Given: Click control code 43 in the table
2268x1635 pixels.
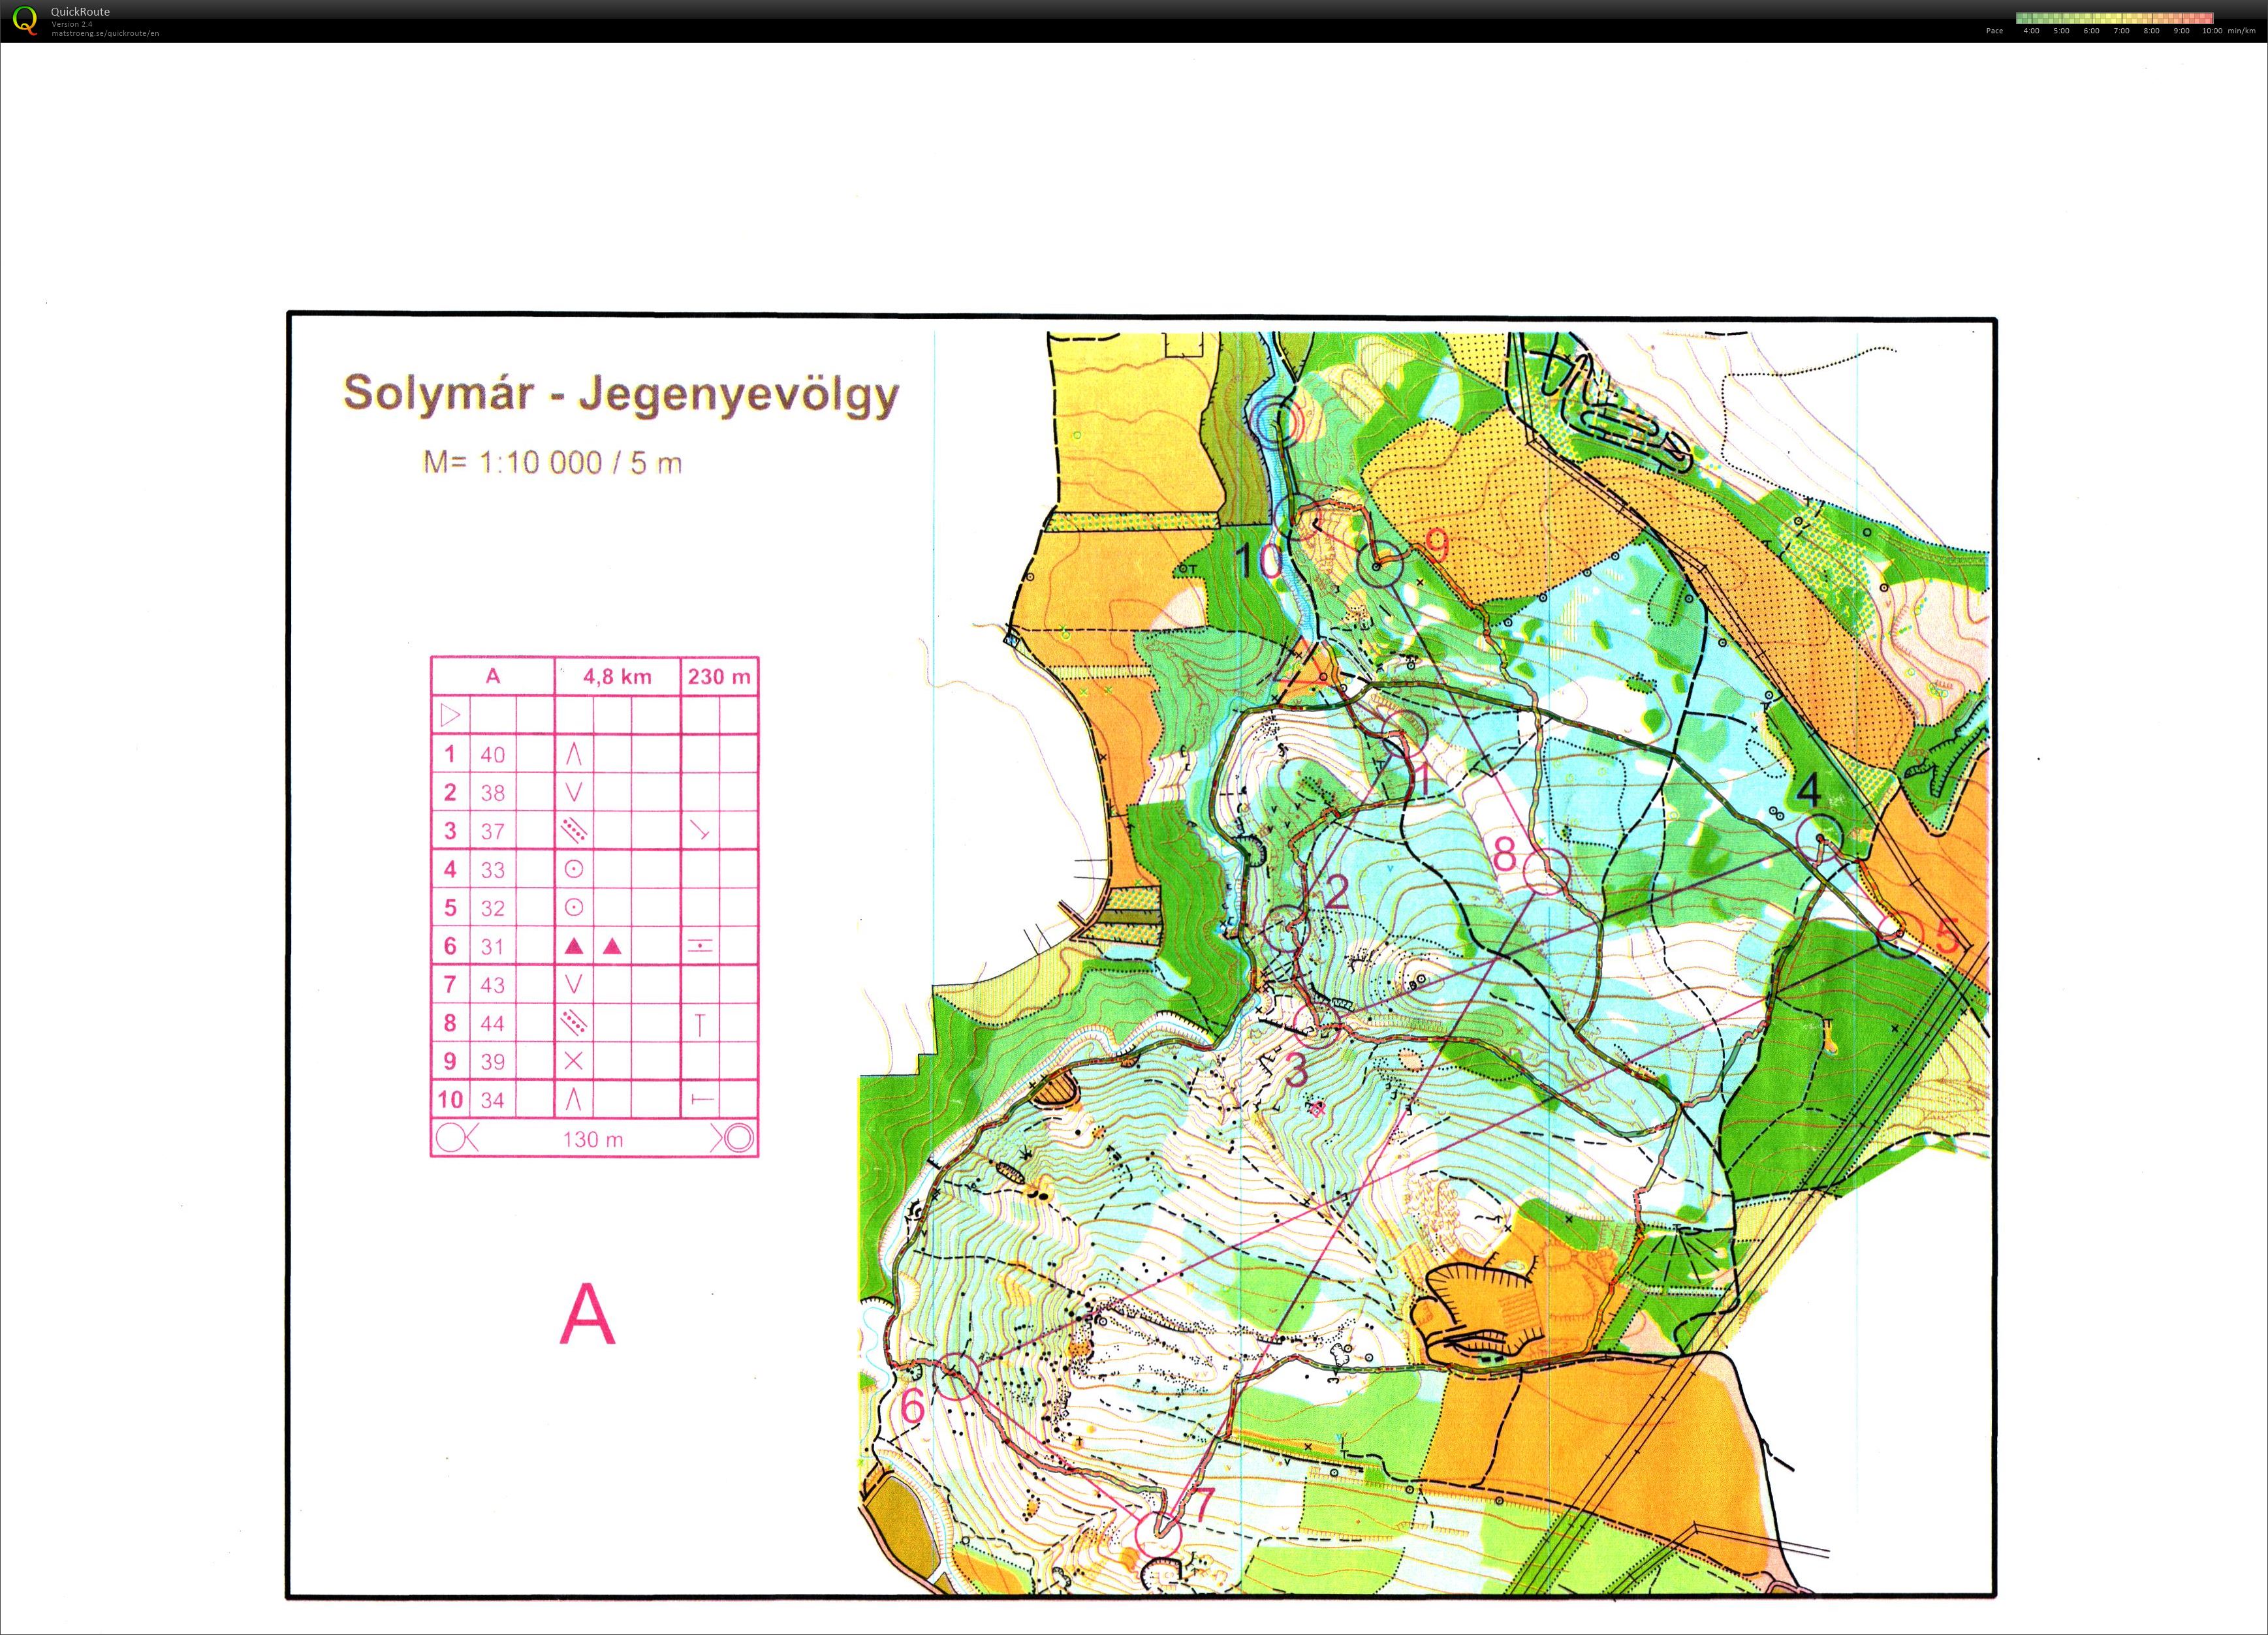Looking at the screenshot, I should click(493, 985).
